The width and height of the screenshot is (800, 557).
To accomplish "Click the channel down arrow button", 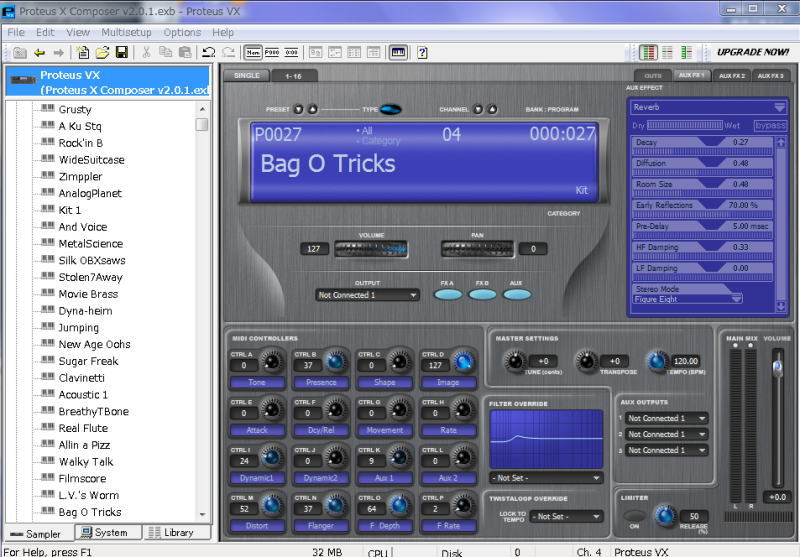I will point(478,109).
